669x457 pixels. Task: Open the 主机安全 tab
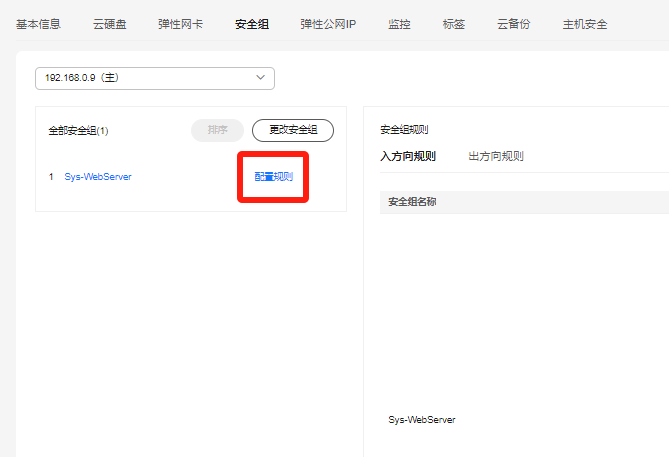click(x=585, y=24)
